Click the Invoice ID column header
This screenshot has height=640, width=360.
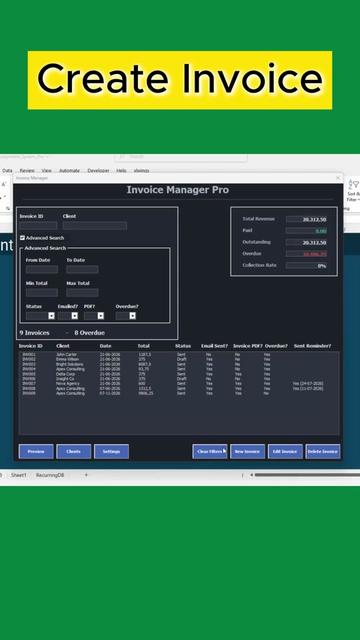point(31,346)
